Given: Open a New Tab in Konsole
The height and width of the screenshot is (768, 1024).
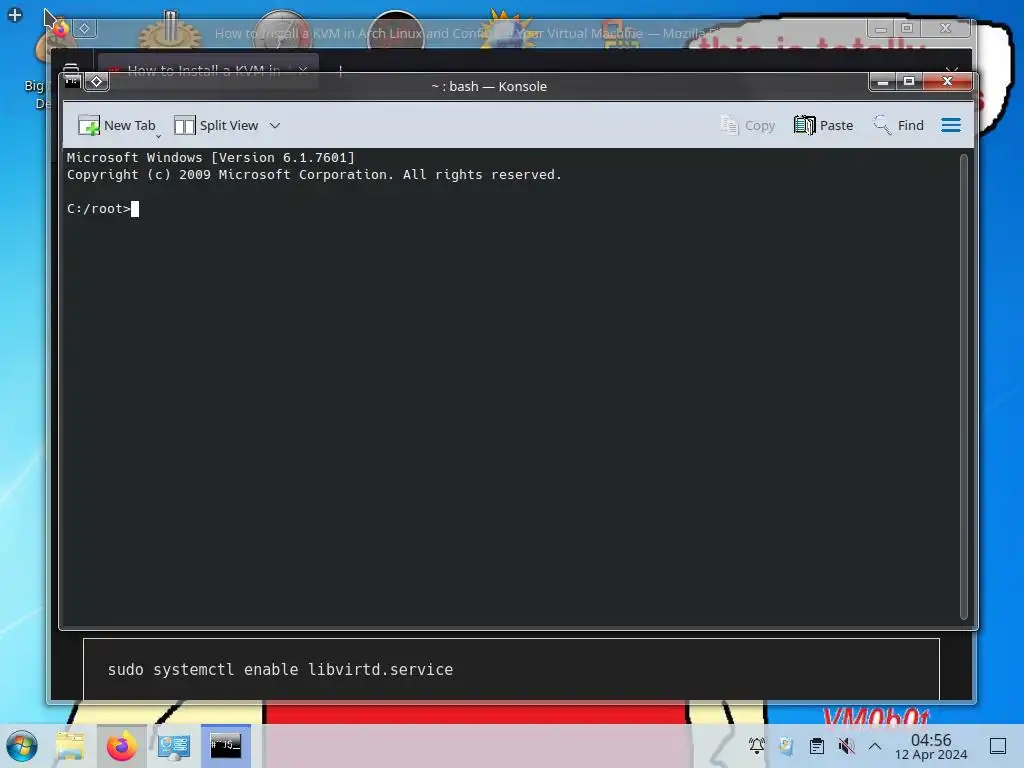Looking at the screenshot, I should point(116,125).
